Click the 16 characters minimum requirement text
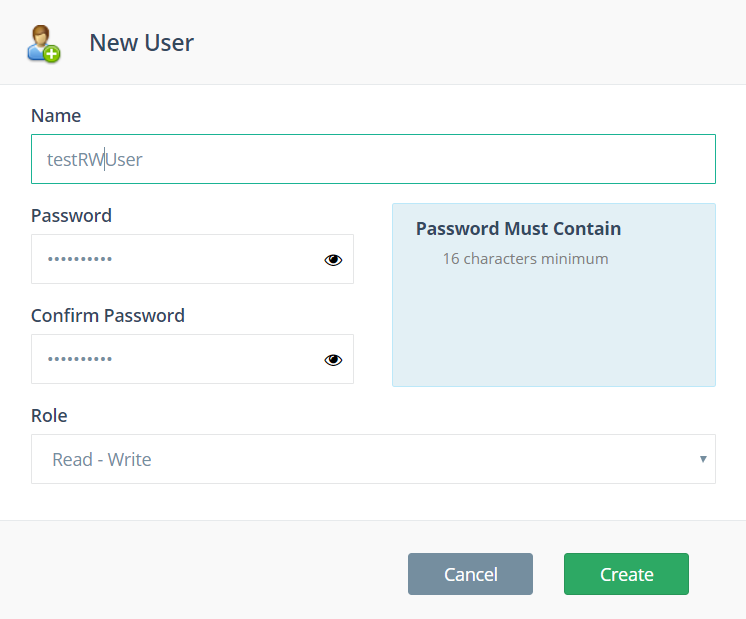 point(525,259)
